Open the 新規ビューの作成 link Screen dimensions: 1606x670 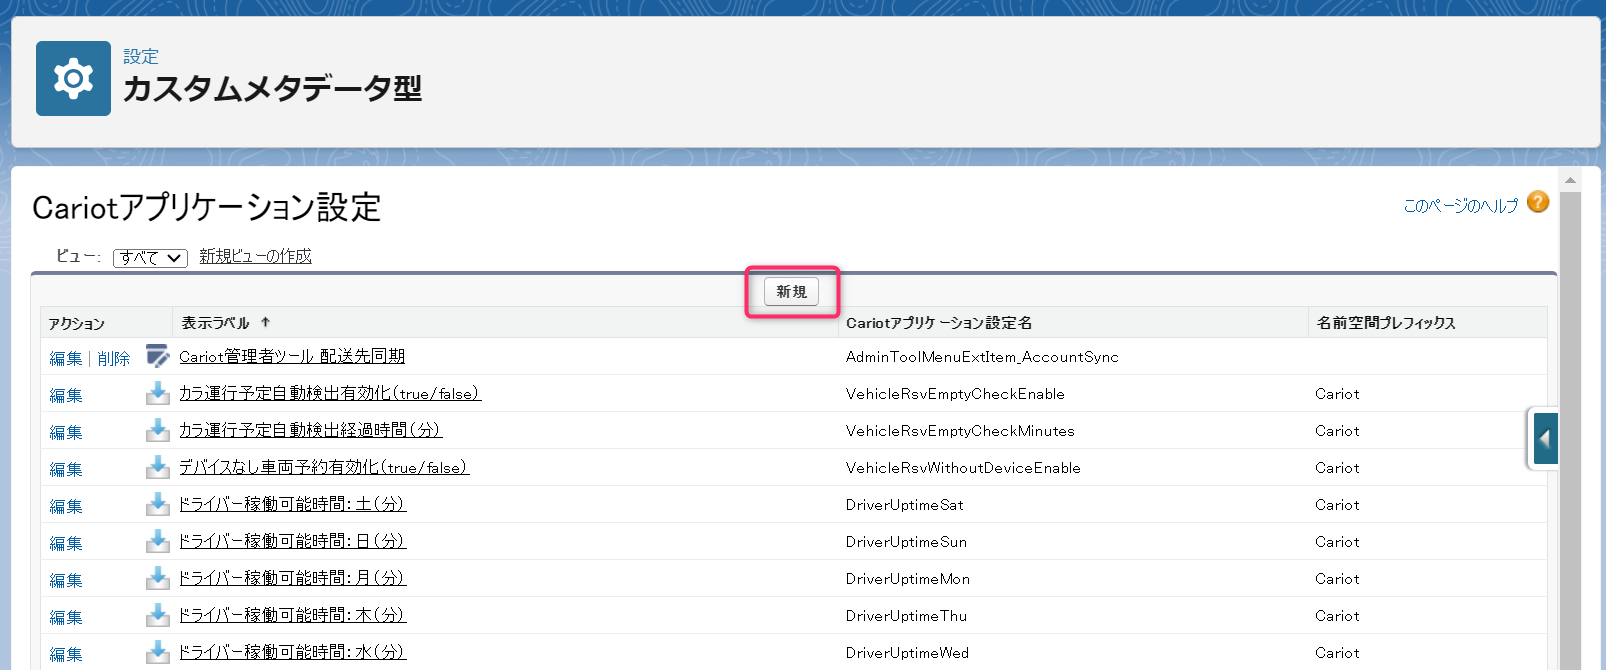coord(255,256)
